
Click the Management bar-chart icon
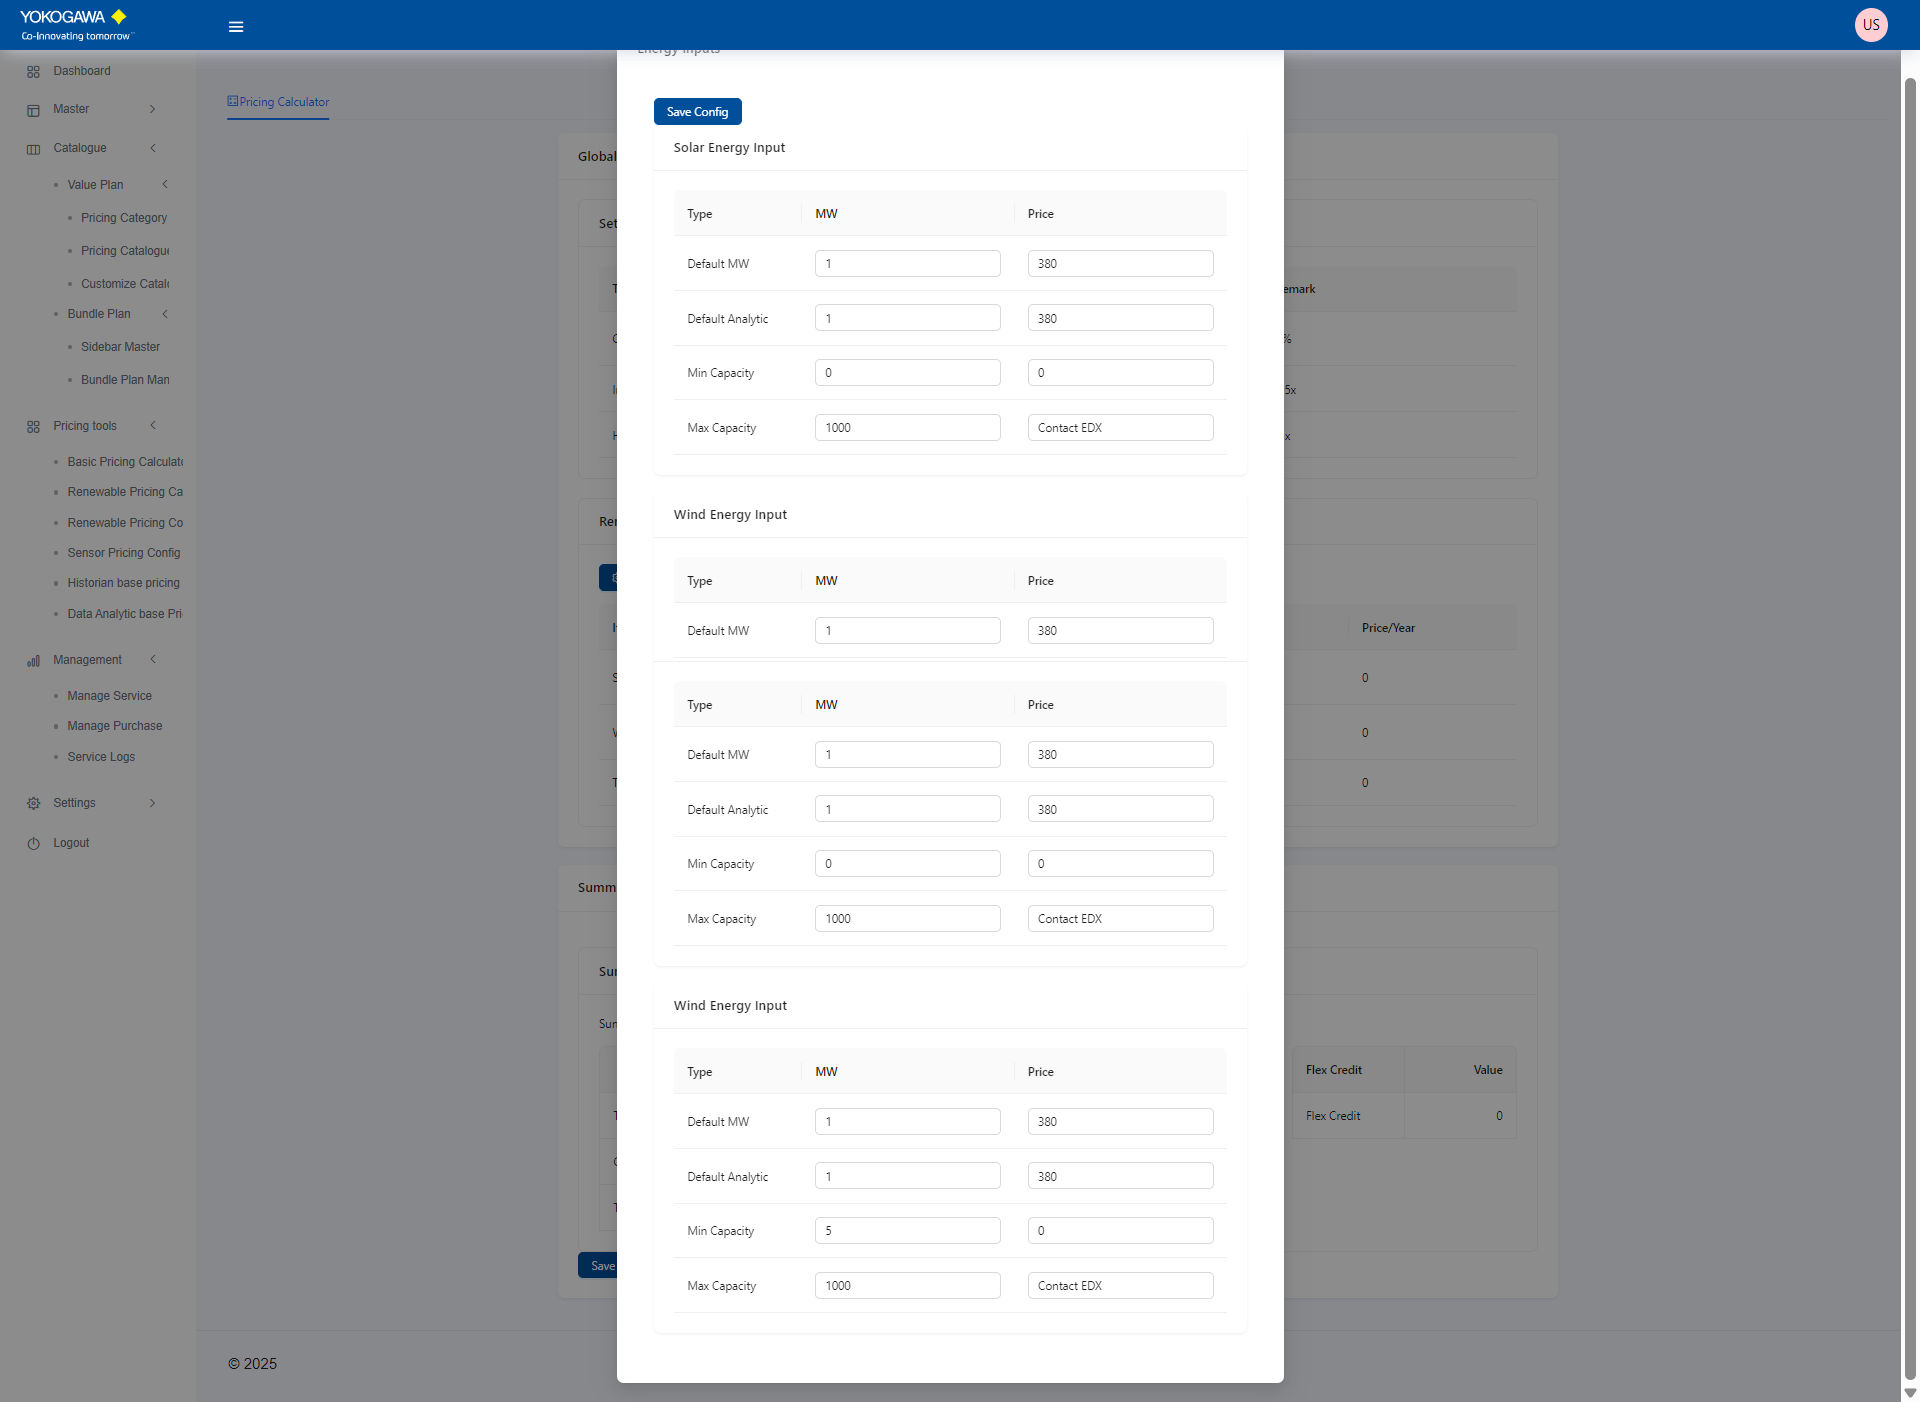pyautogui.click(x=33, y=661)
